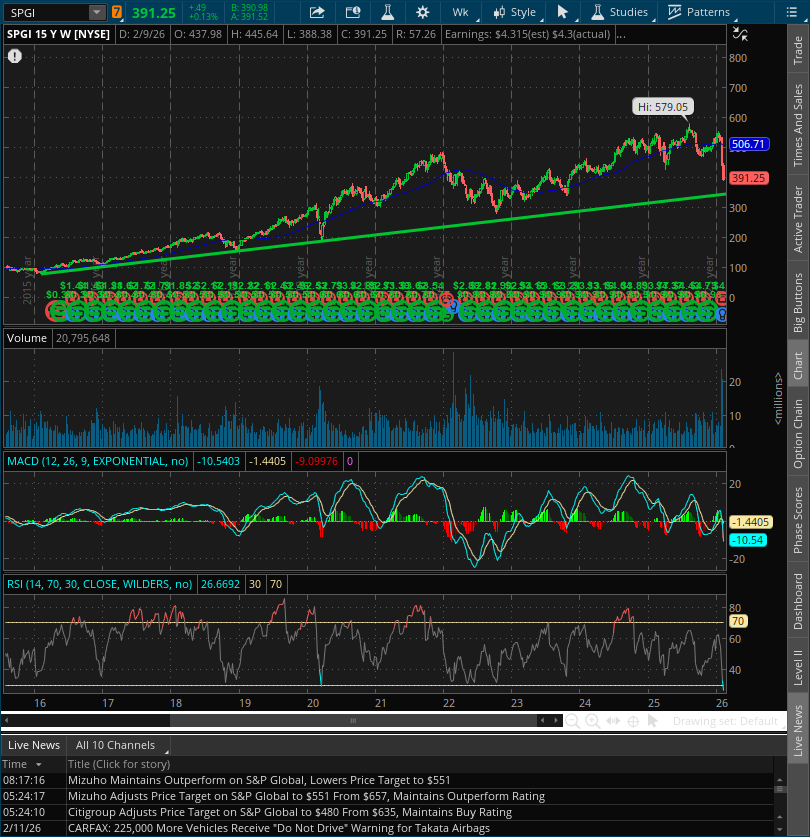Image resolution: width=810 pixels, height=837 pixels.
Task: Select the Live News tab
Action: 34,745
